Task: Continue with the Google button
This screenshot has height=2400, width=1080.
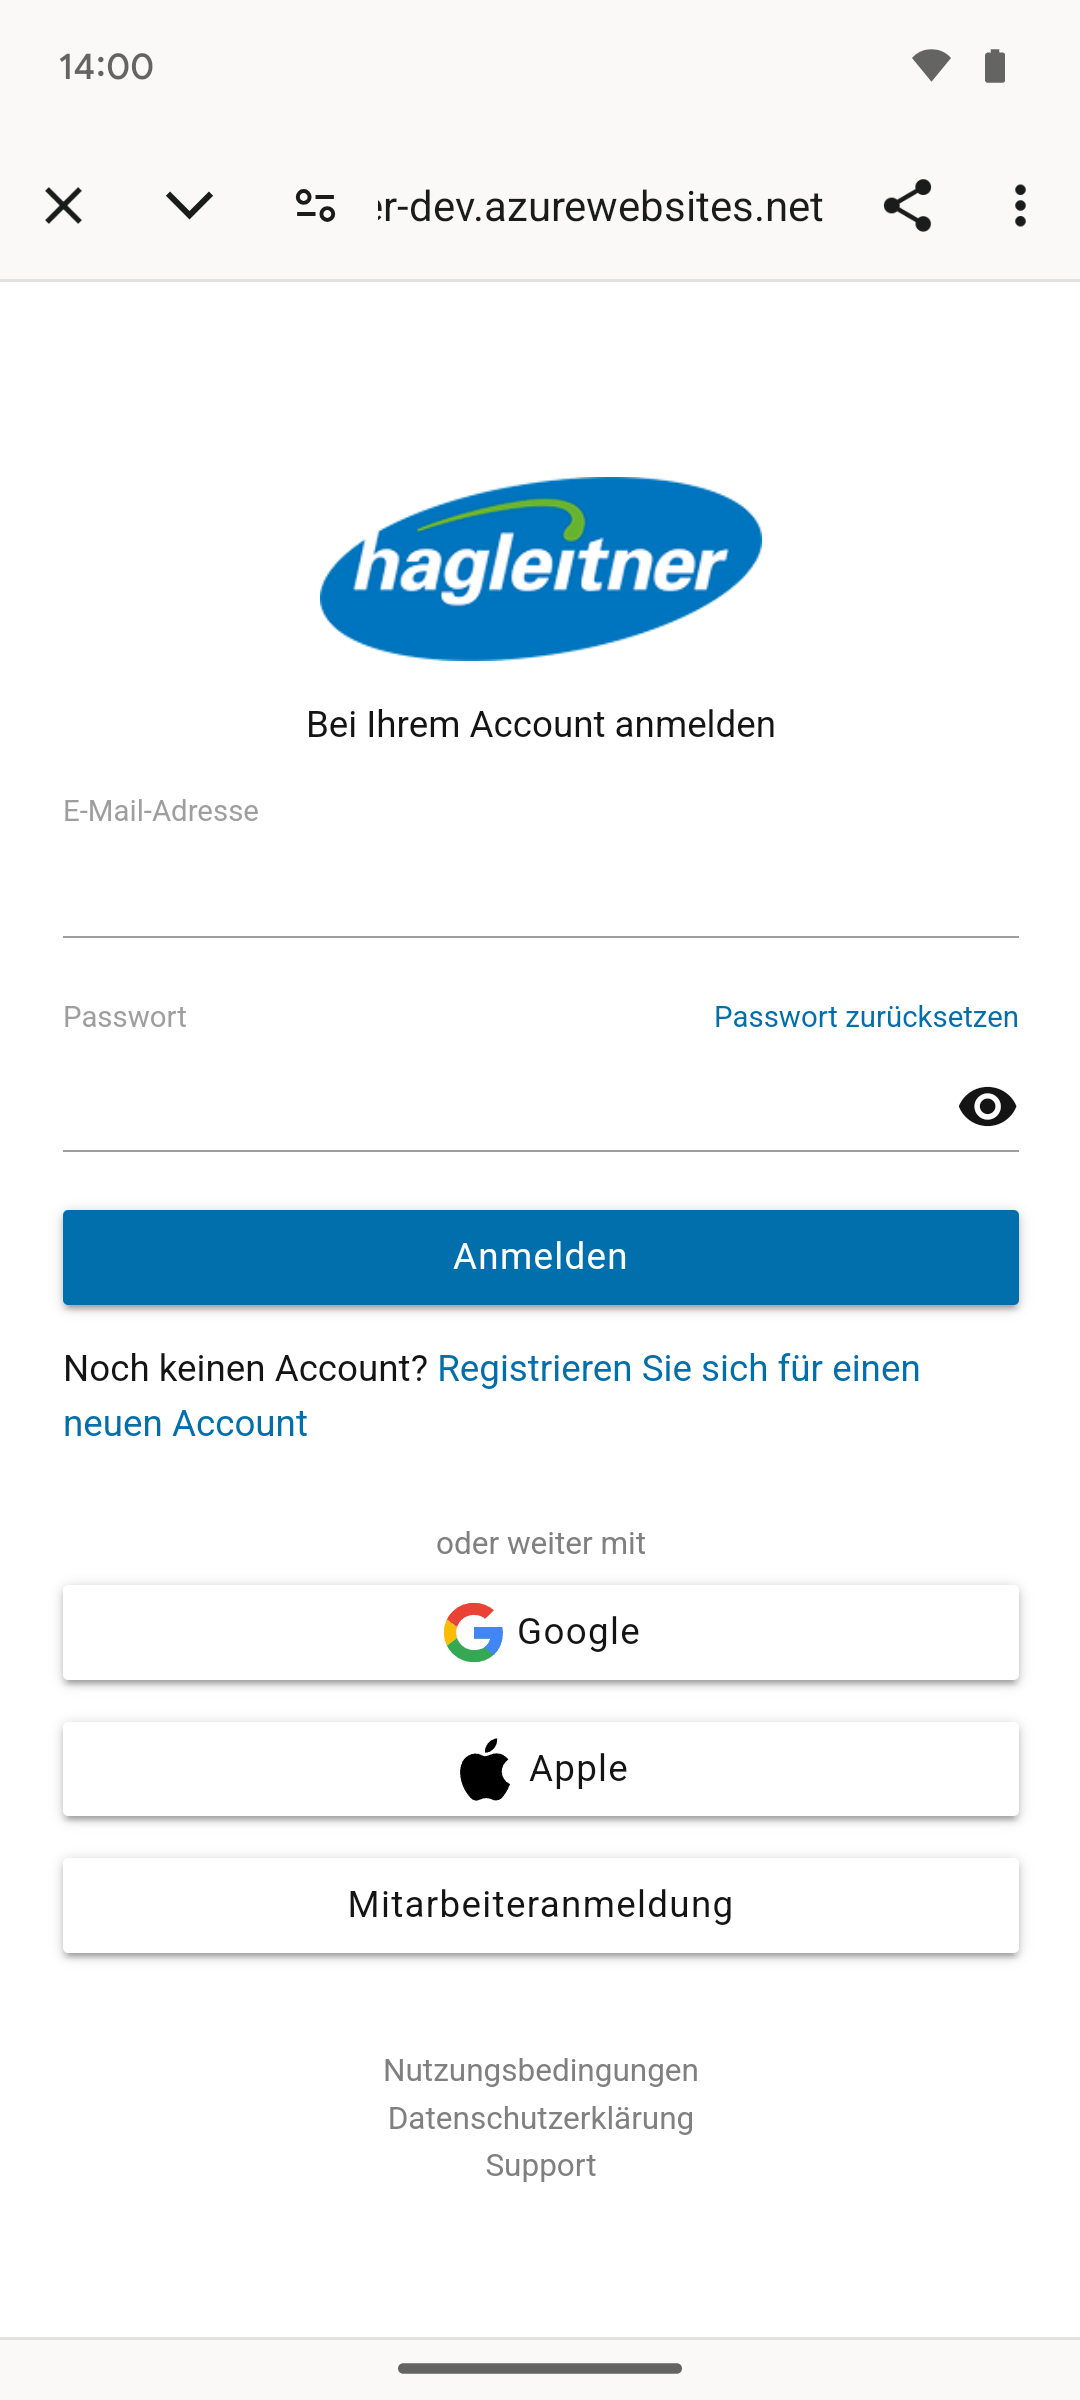Action: click(541, 1632)
